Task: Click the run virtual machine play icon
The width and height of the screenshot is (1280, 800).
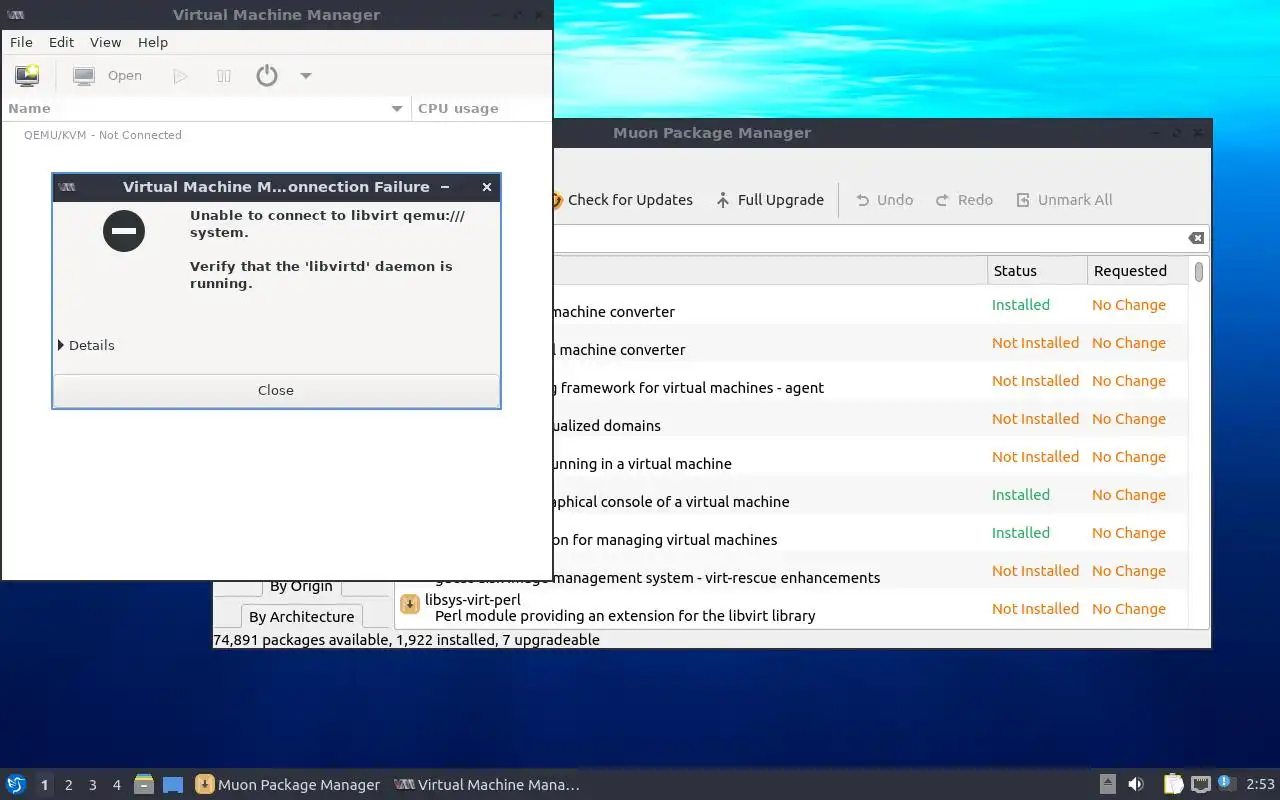Action: pyautogui.click(x=180, y=76)
